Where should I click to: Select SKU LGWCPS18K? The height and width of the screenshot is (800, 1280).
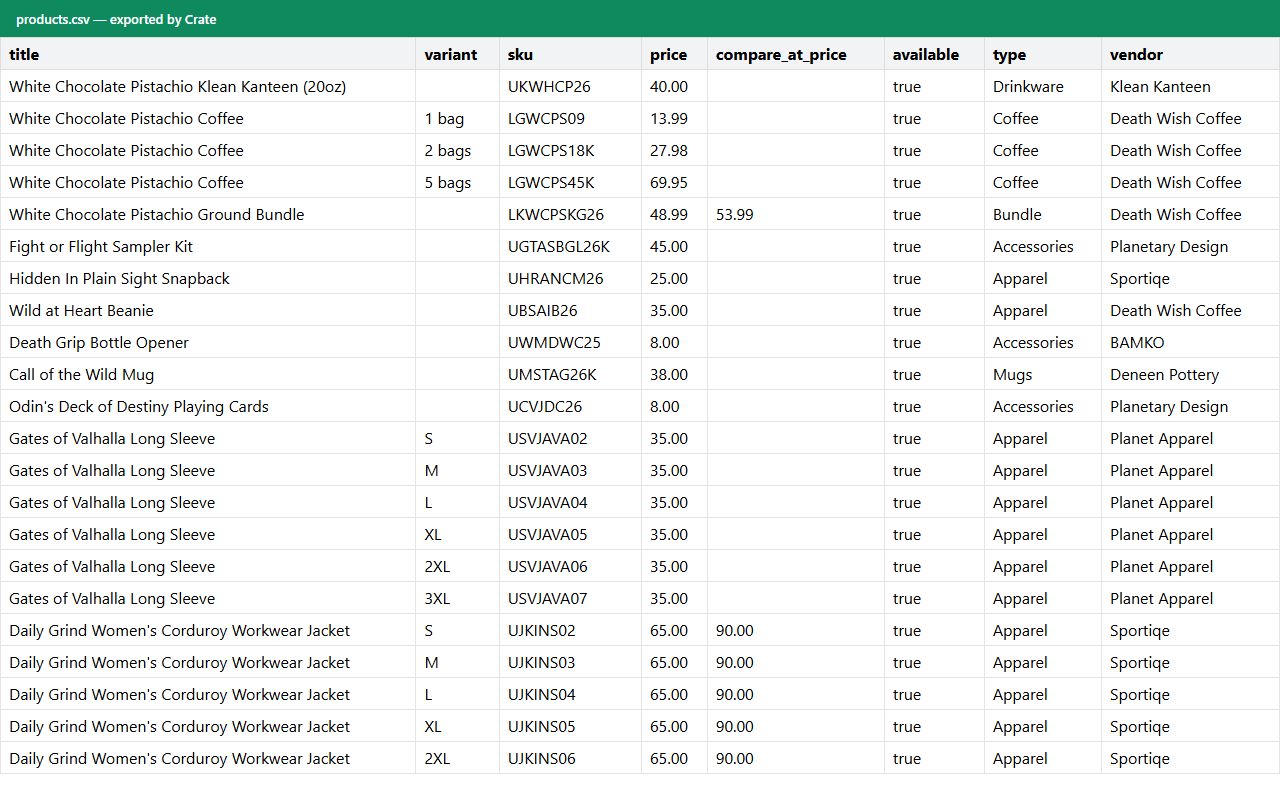[x=570, y=150]
